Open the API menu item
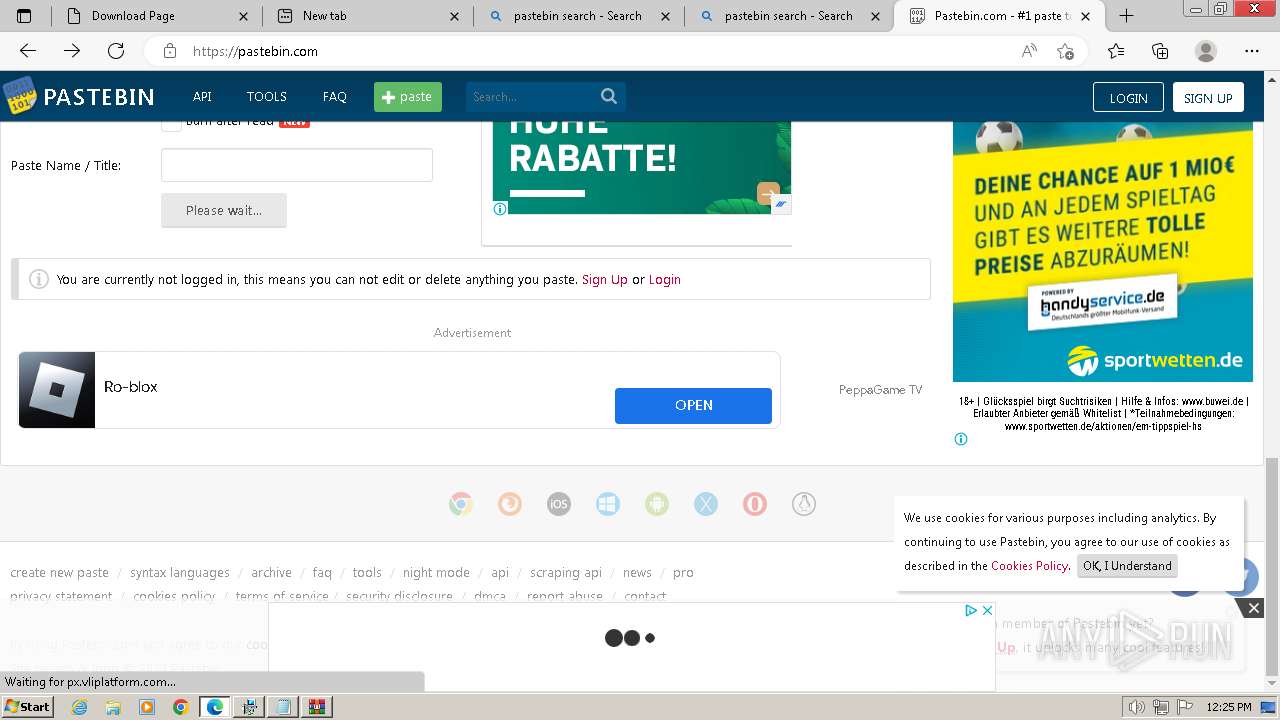 (x=202, y=97)
